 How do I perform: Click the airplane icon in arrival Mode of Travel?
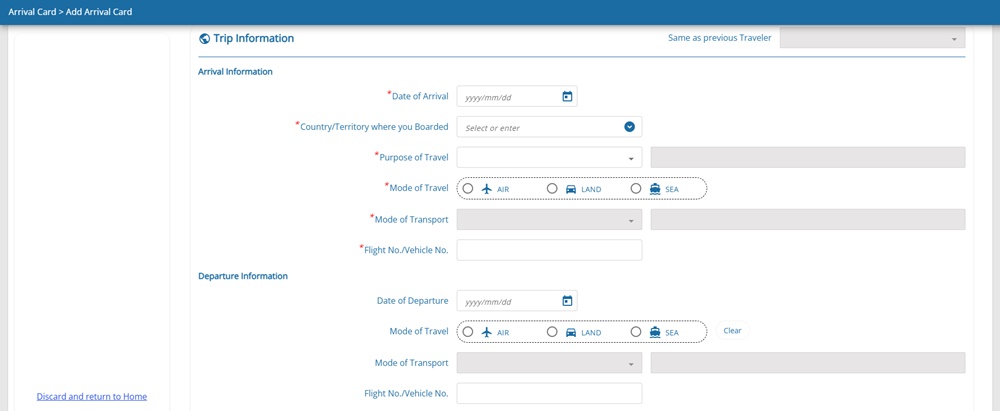click(487, 189)
